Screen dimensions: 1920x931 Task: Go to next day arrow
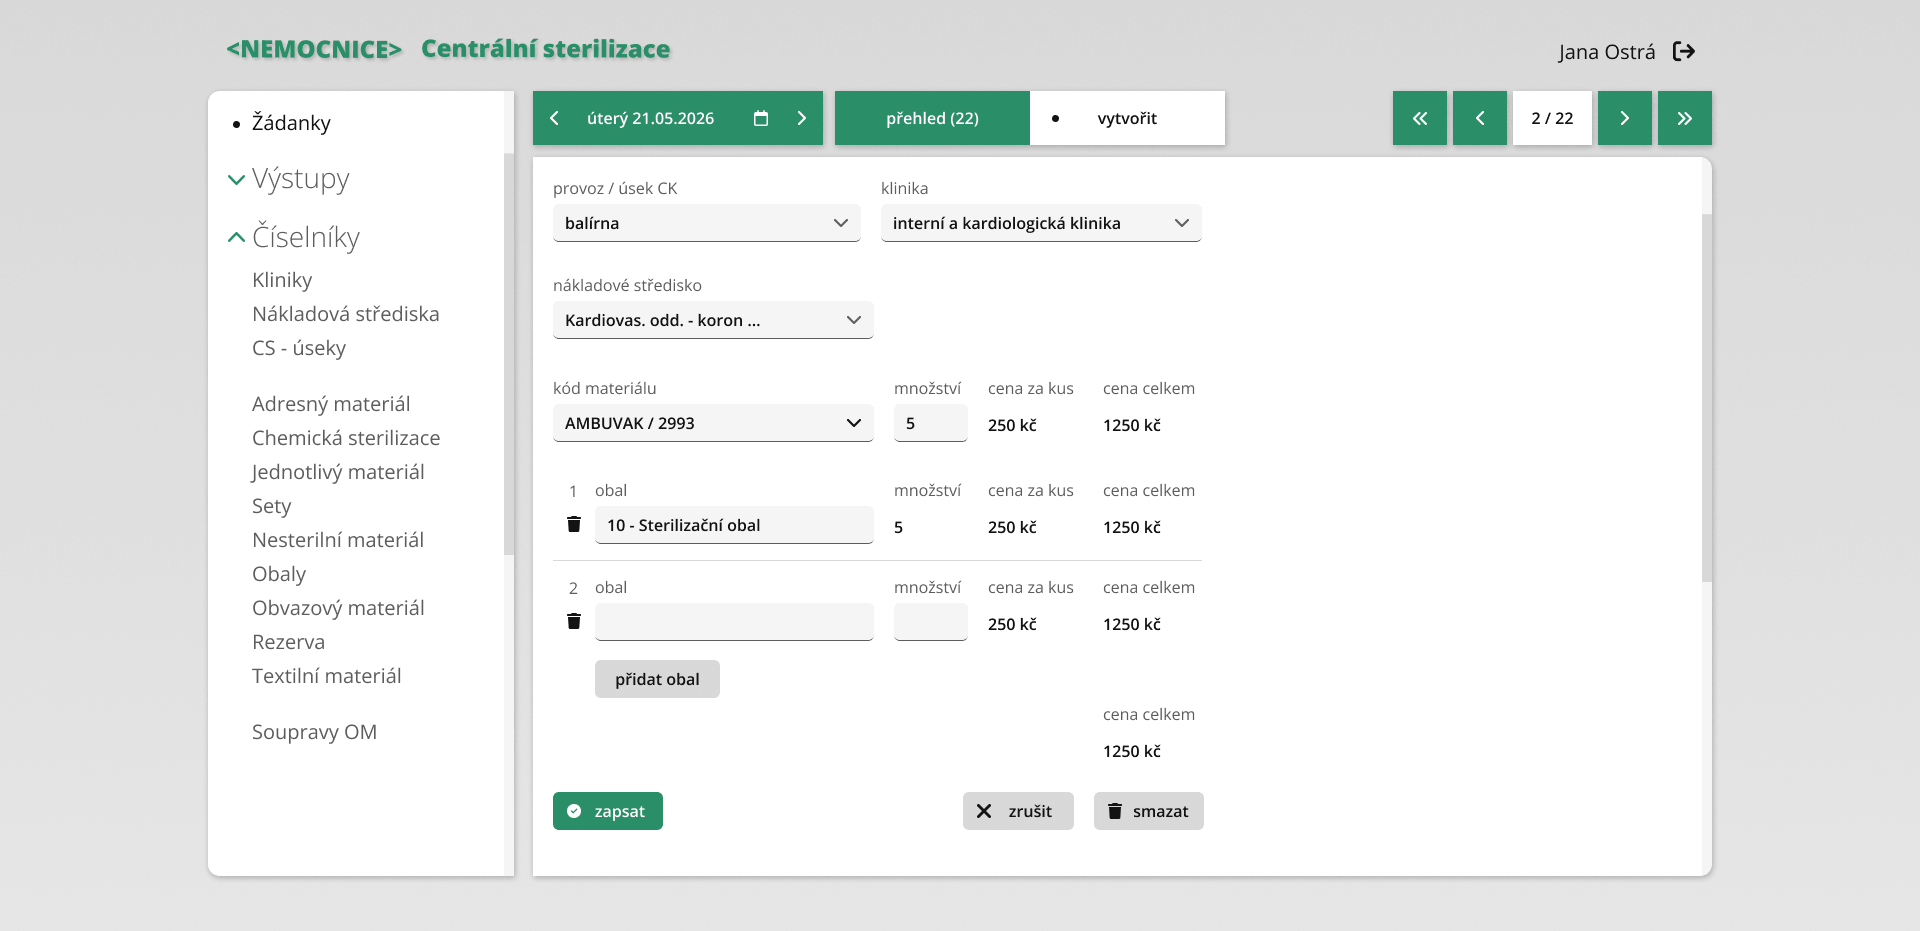801,118
